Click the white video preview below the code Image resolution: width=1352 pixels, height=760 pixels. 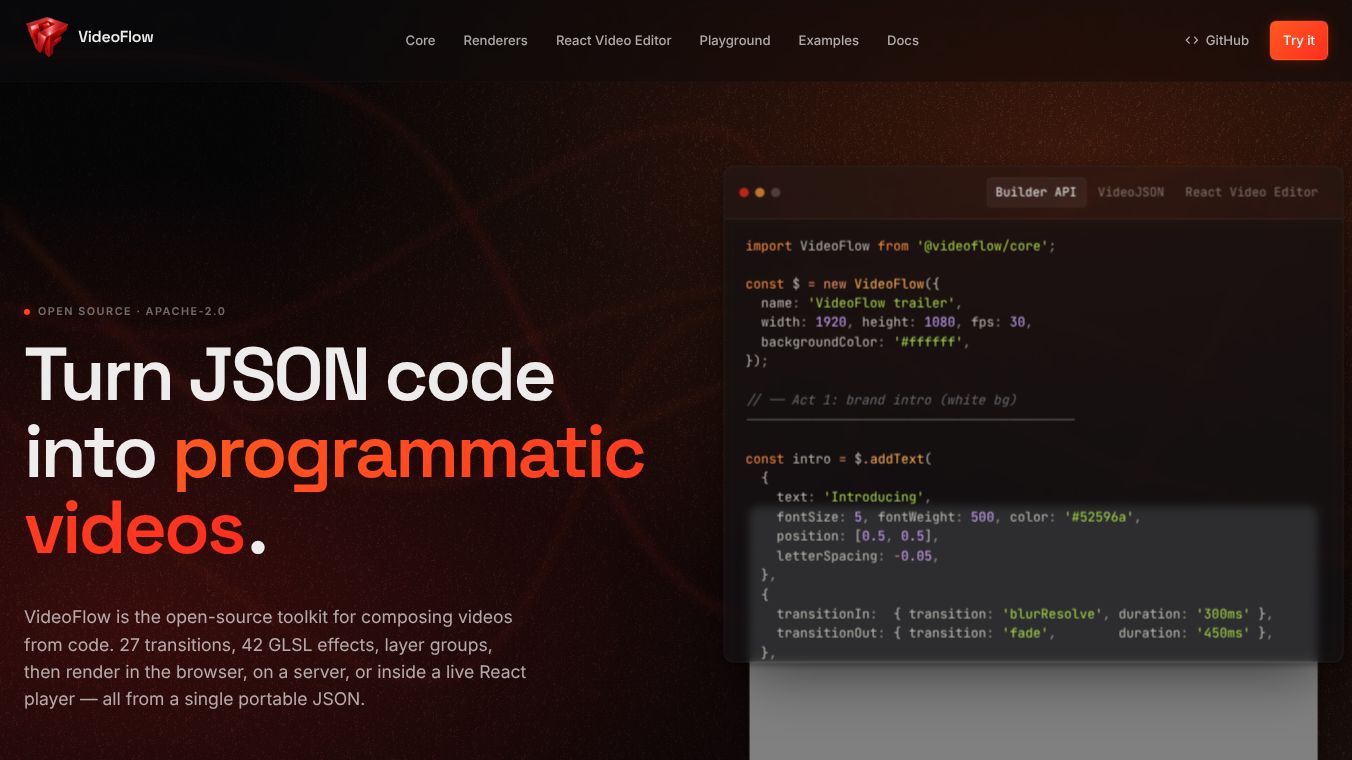1033,710
